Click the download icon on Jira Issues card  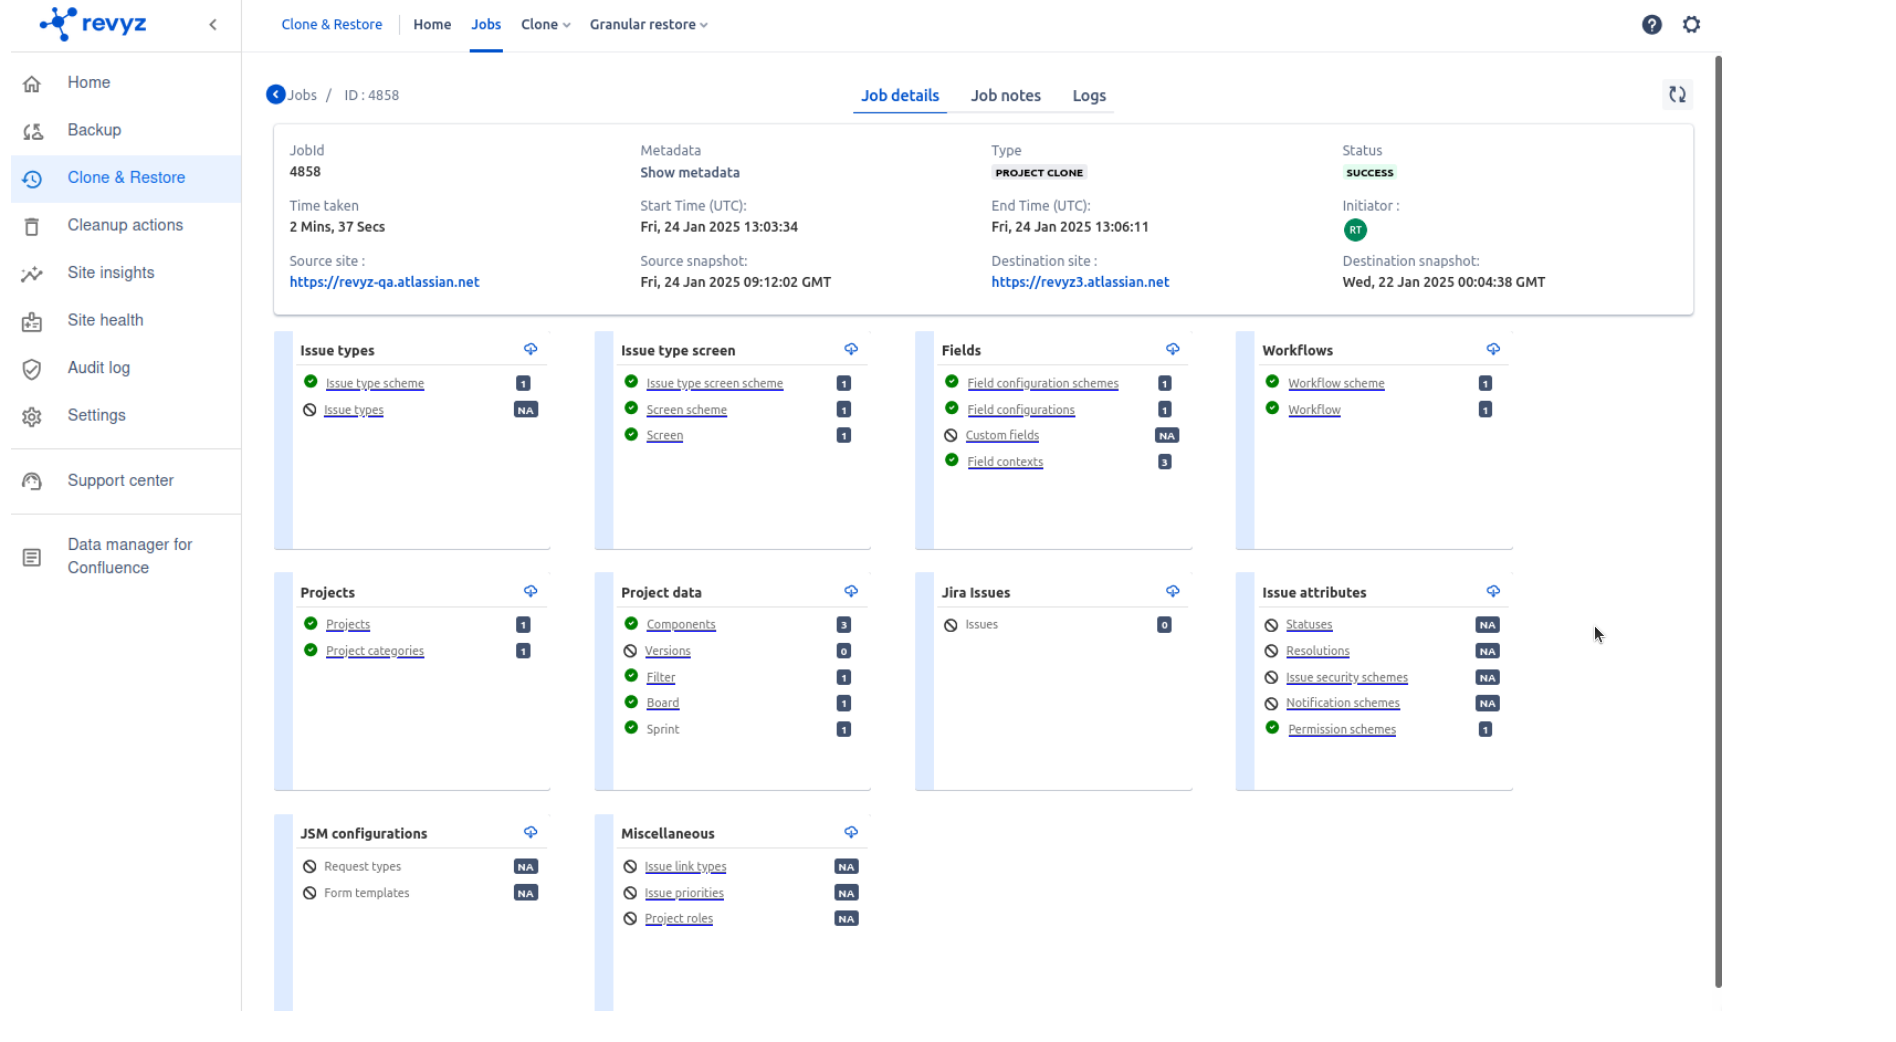[x=1172, y=591]
